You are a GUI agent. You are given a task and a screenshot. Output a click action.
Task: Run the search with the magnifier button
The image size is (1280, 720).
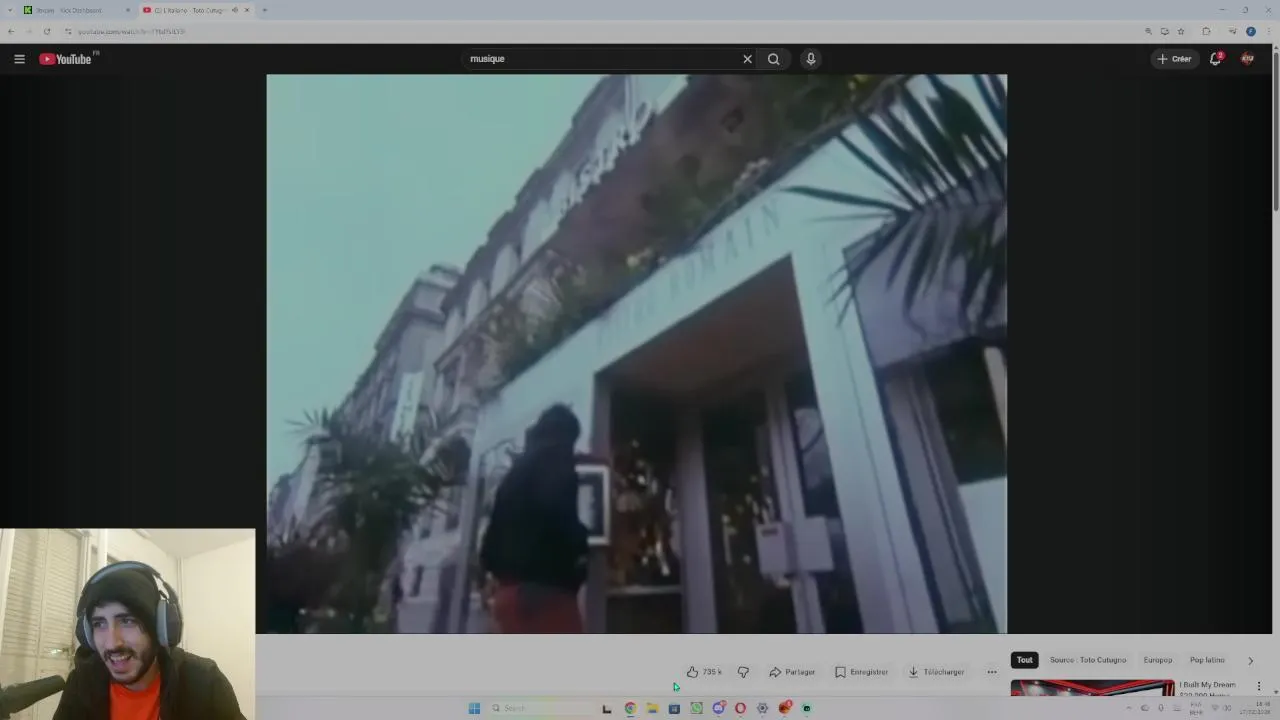click(774, 59)
